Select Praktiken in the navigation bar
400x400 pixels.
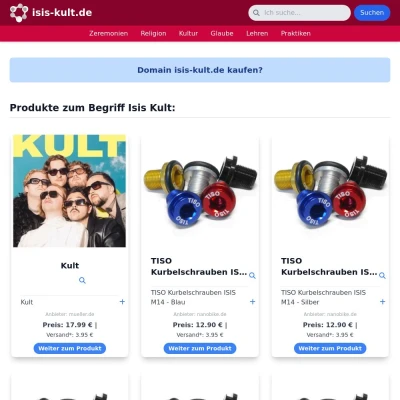[x=296, y=33]
